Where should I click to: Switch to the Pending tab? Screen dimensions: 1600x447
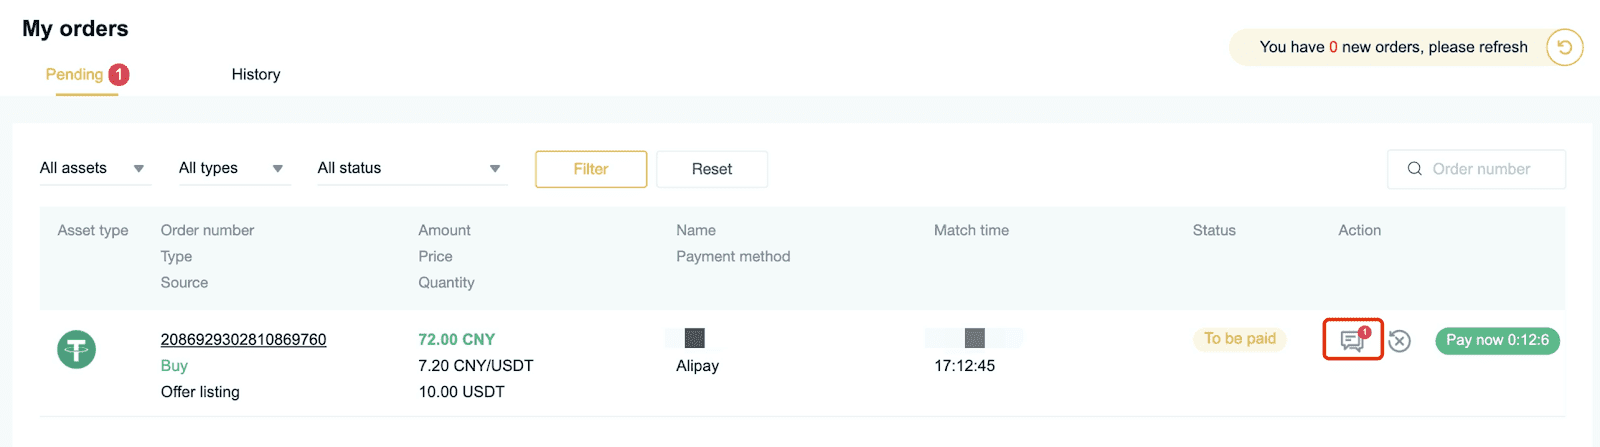coord(74,74)
